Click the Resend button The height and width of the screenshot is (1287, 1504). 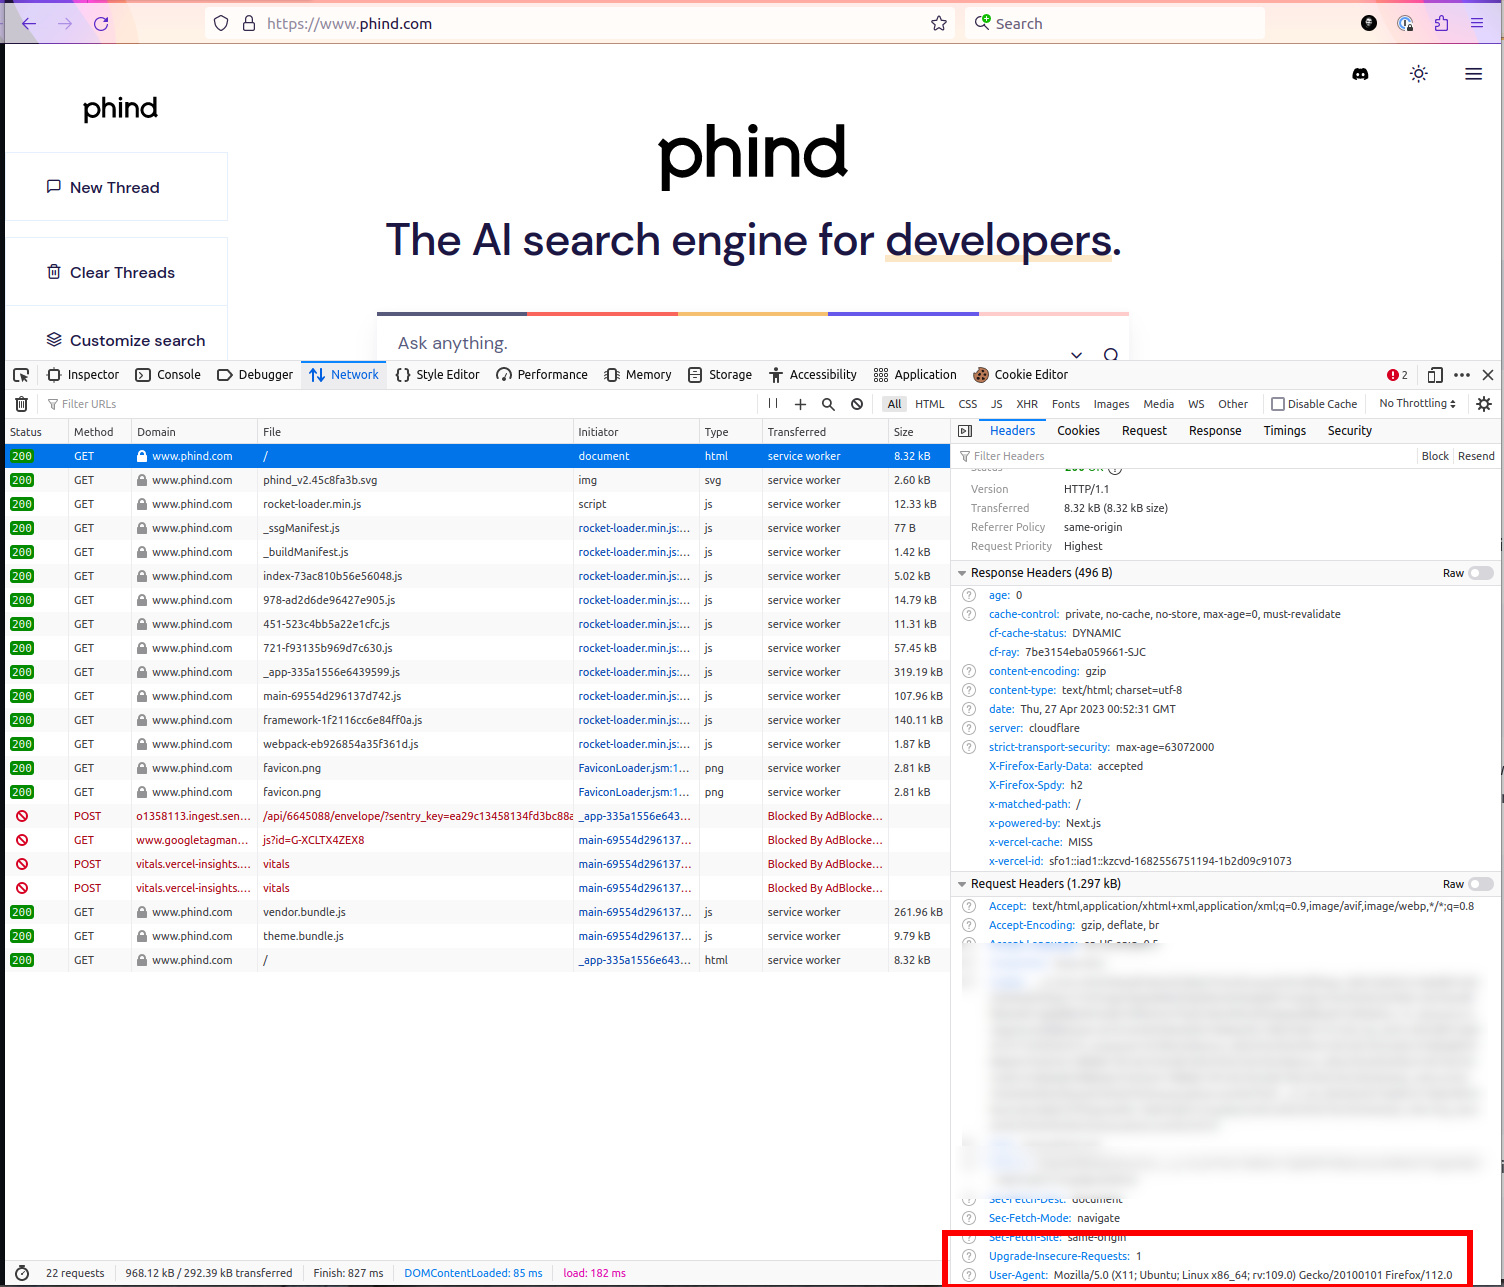tap(1476, 456)
